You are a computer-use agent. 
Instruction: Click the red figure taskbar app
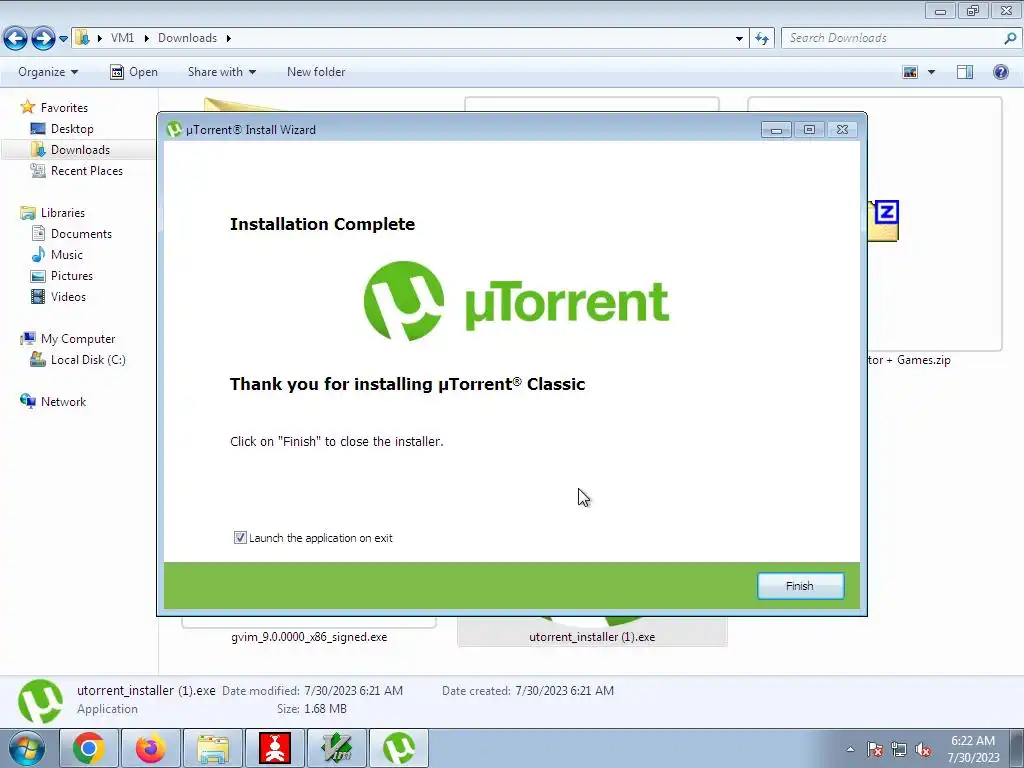tap(275, 748)
